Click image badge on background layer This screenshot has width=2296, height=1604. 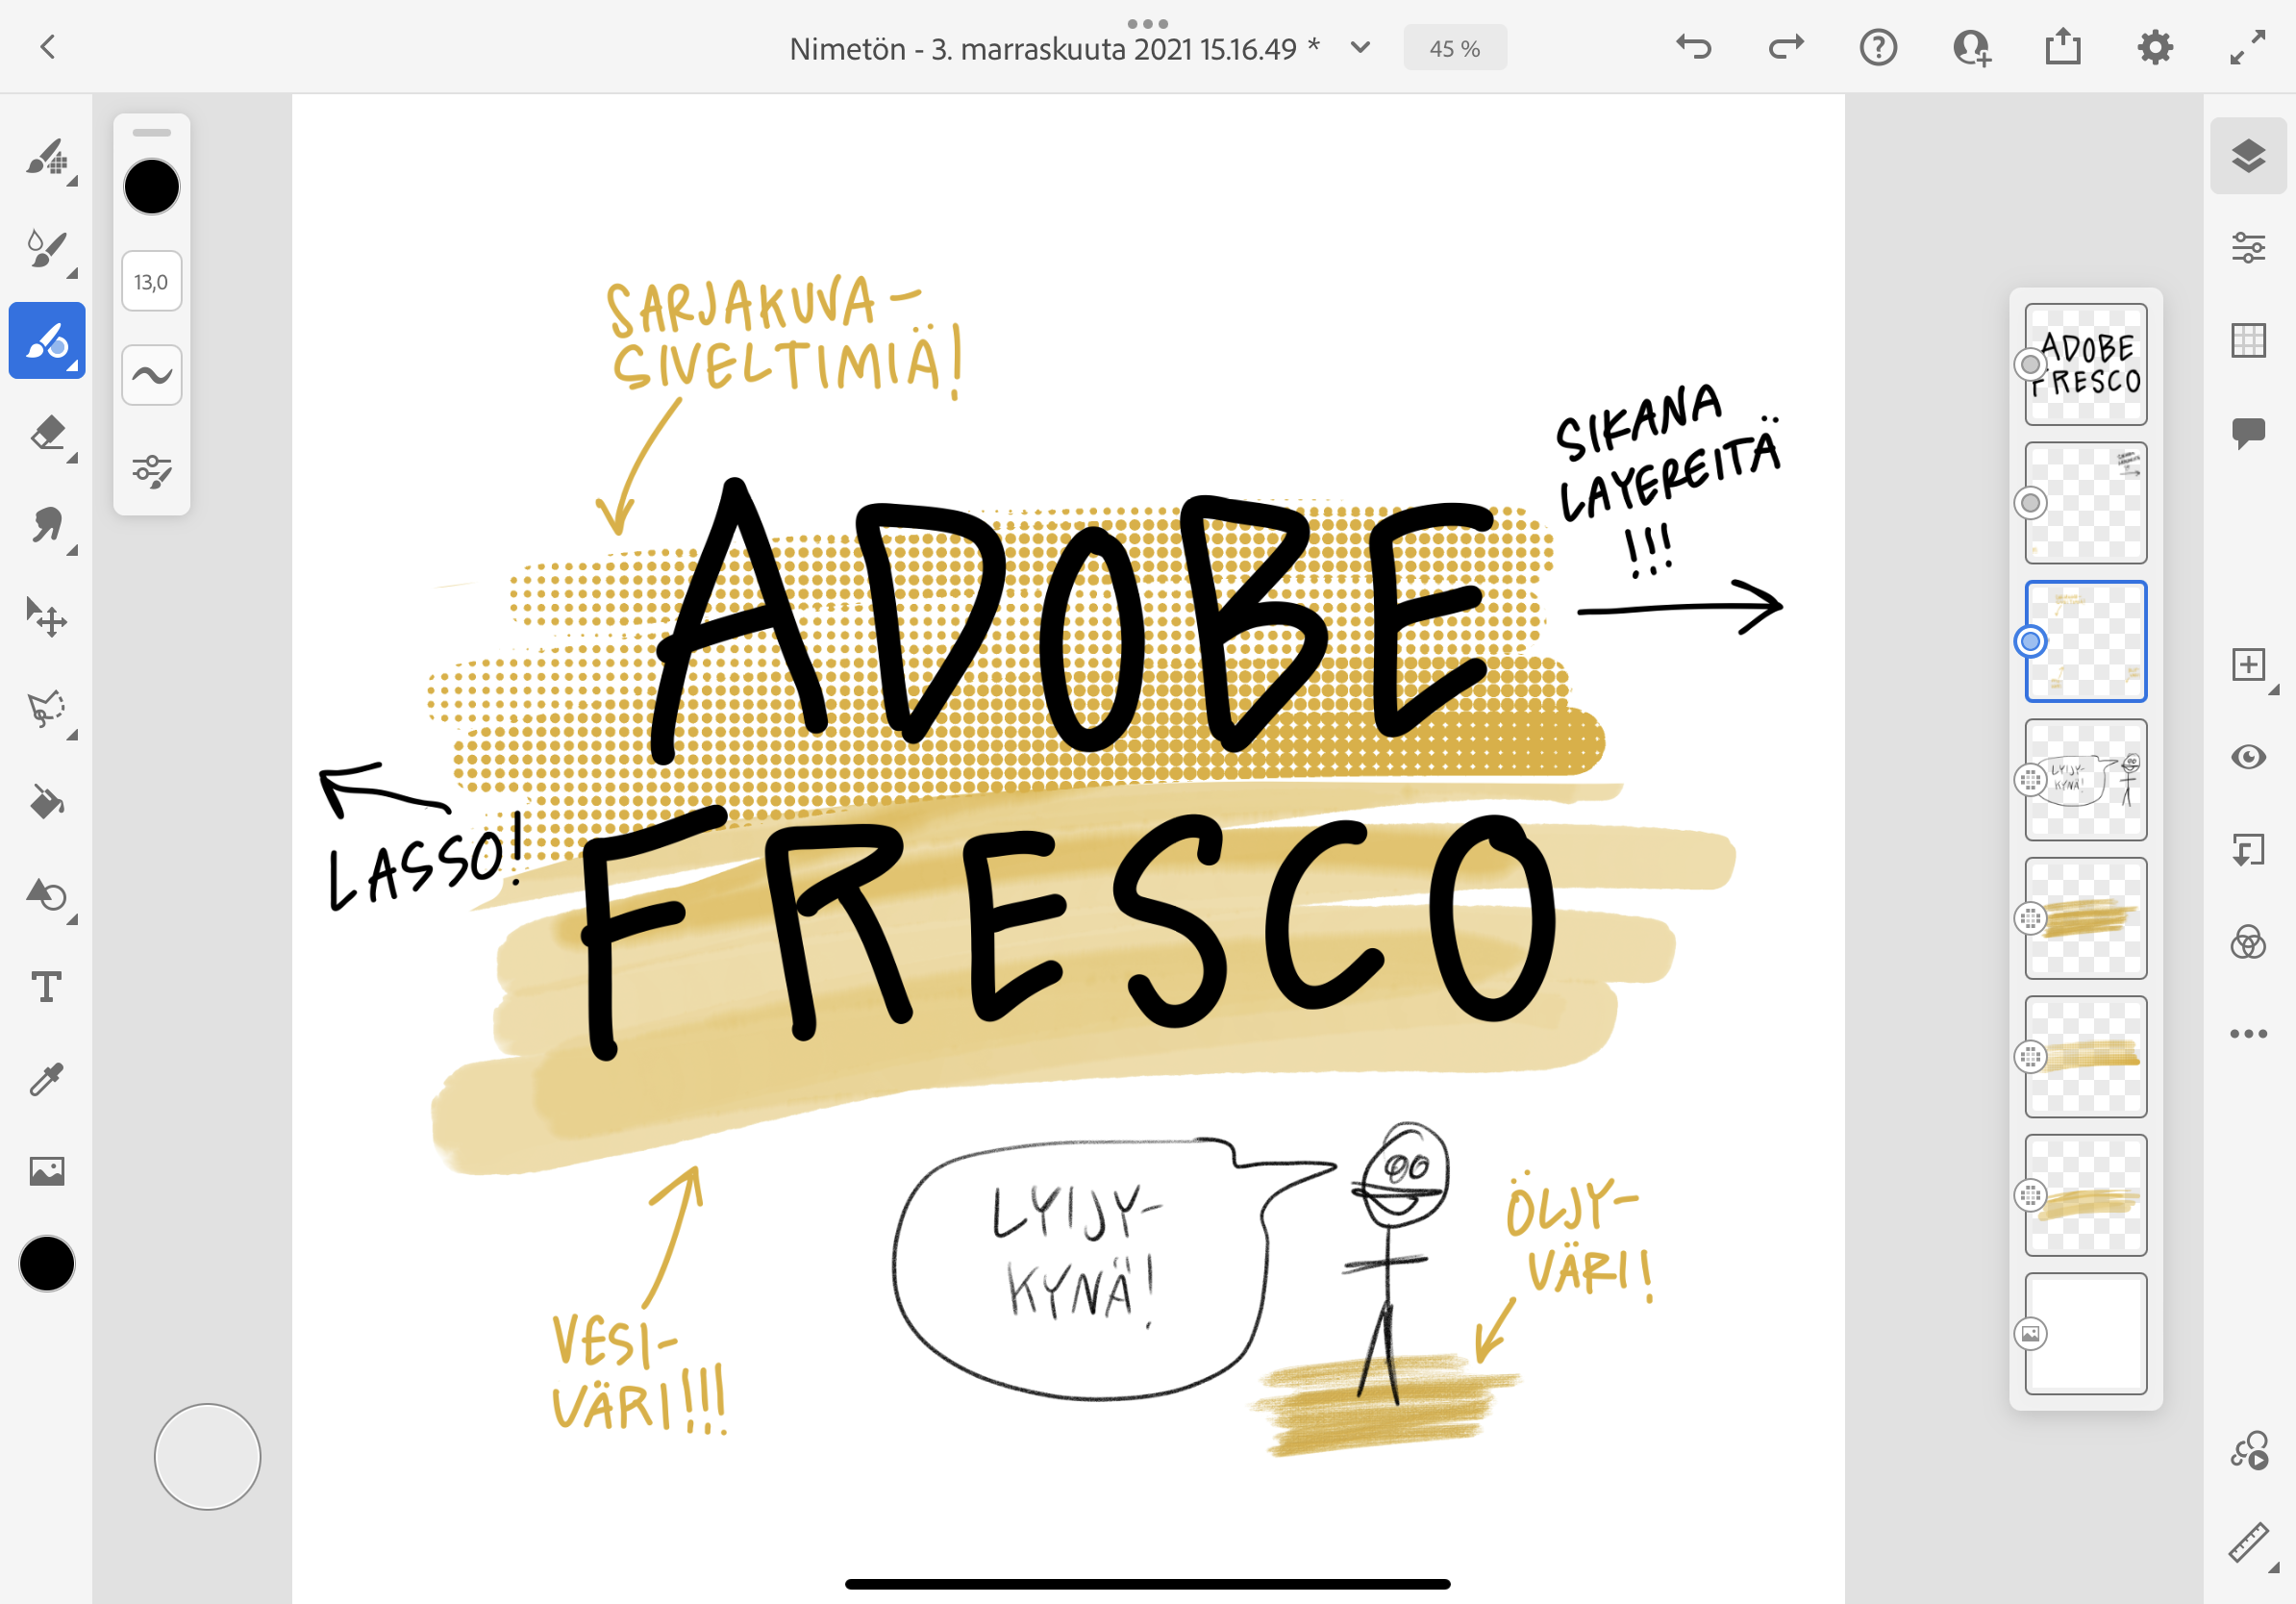pyautogui.click(x=2030, y=1334)
